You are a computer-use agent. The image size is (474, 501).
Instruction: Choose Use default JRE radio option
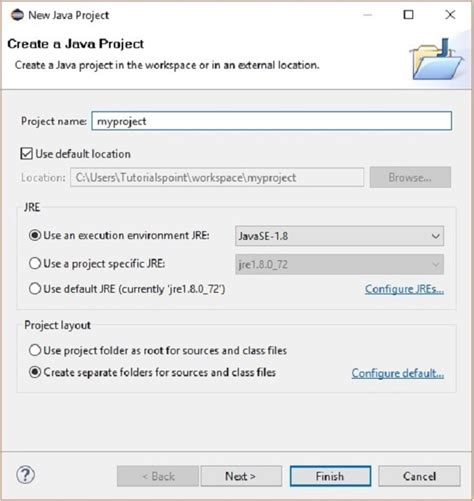click(35, 289)
